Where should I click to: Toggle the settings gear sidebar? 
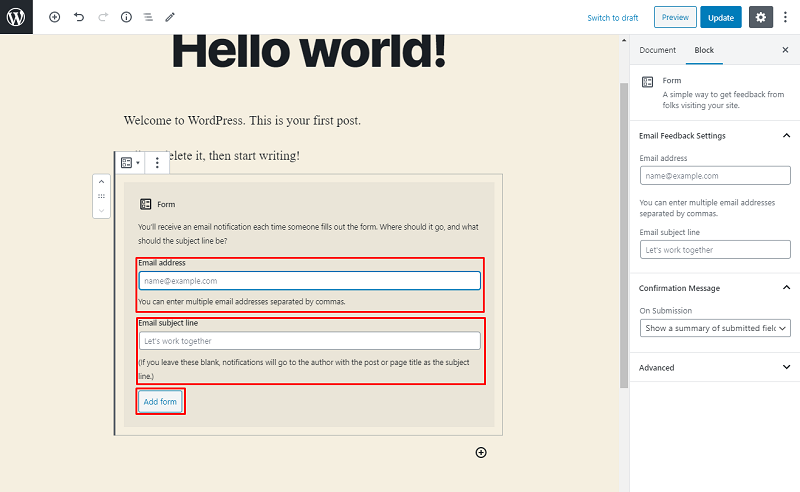point(761,17)
